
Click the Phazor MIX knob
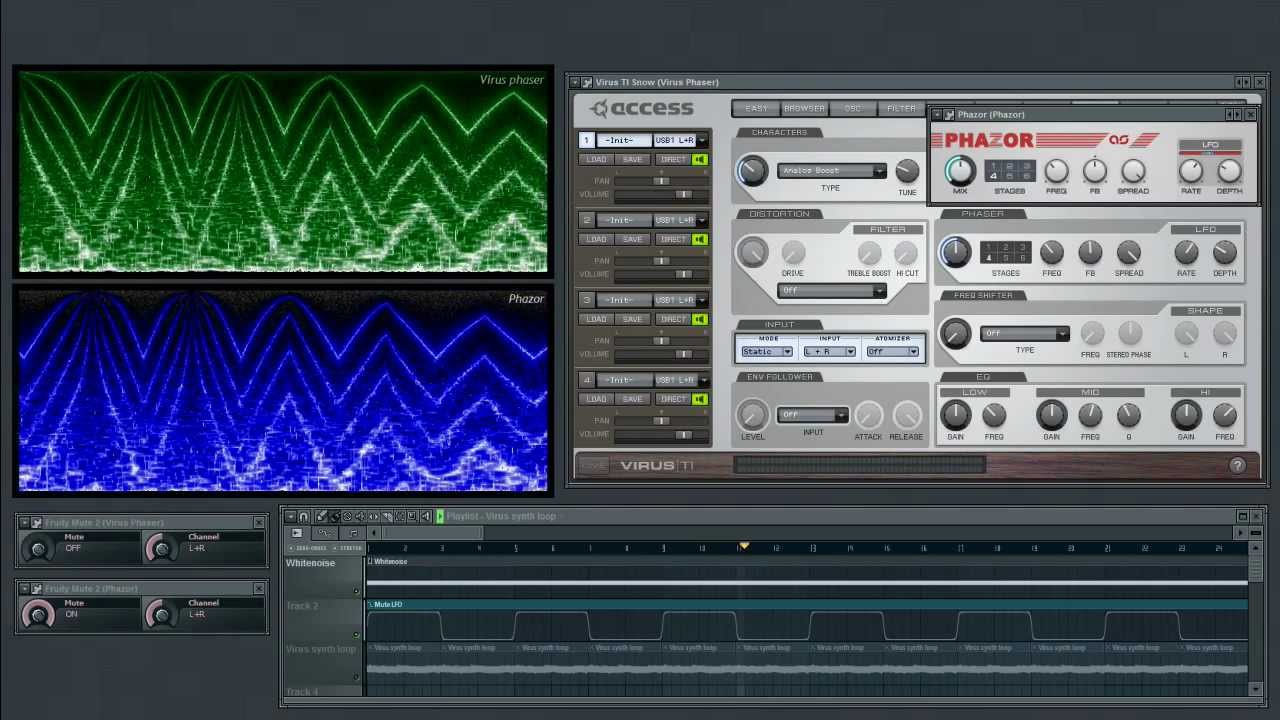[959, 169]
